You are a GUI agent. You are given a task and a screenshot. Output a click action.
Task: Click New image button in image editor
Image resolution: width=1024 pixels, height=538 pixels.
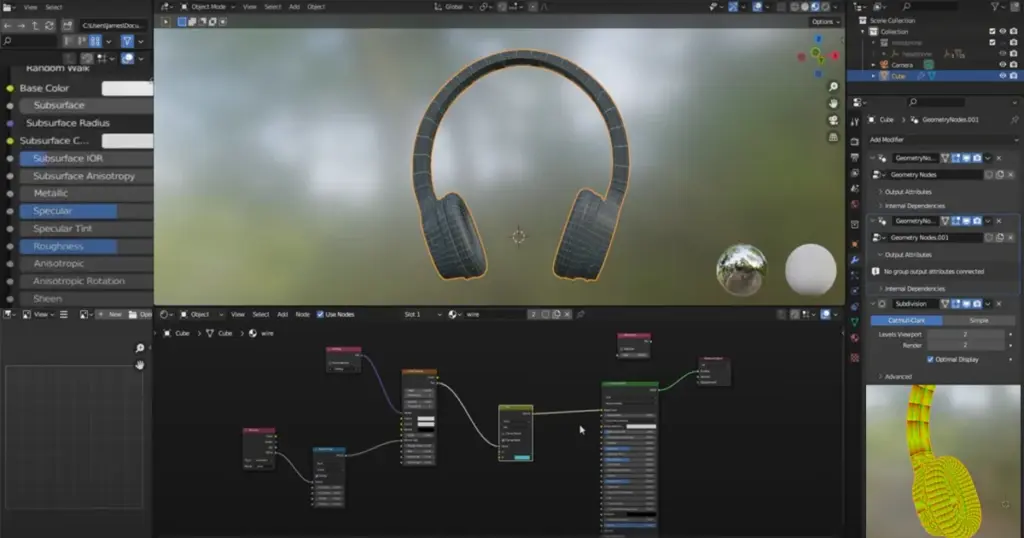[x=110, y=315]
